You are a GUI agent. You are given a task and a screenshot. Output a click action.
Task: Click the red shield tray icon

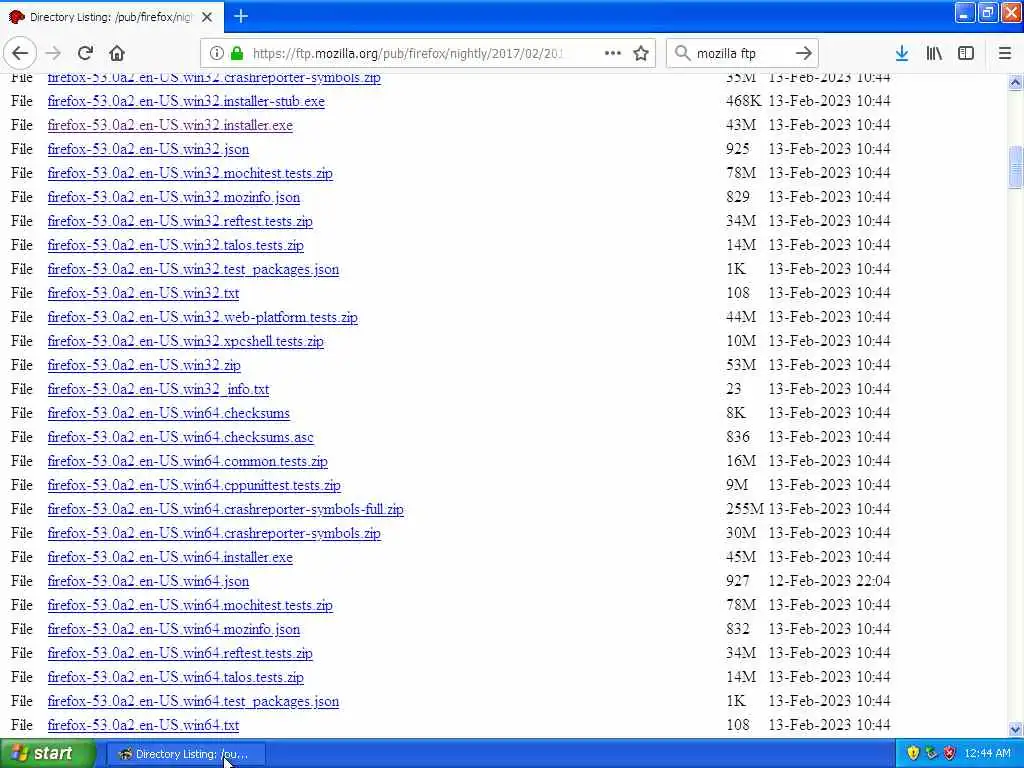tap(949, 754)
